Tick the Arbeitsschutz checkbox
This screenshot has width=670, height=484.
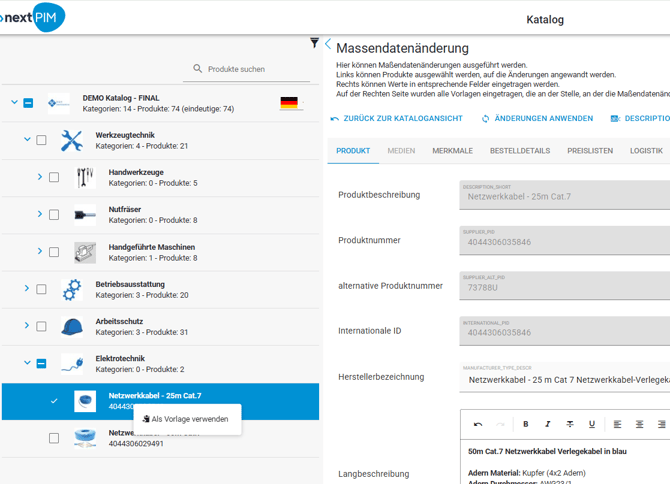(x=41, y=326)
